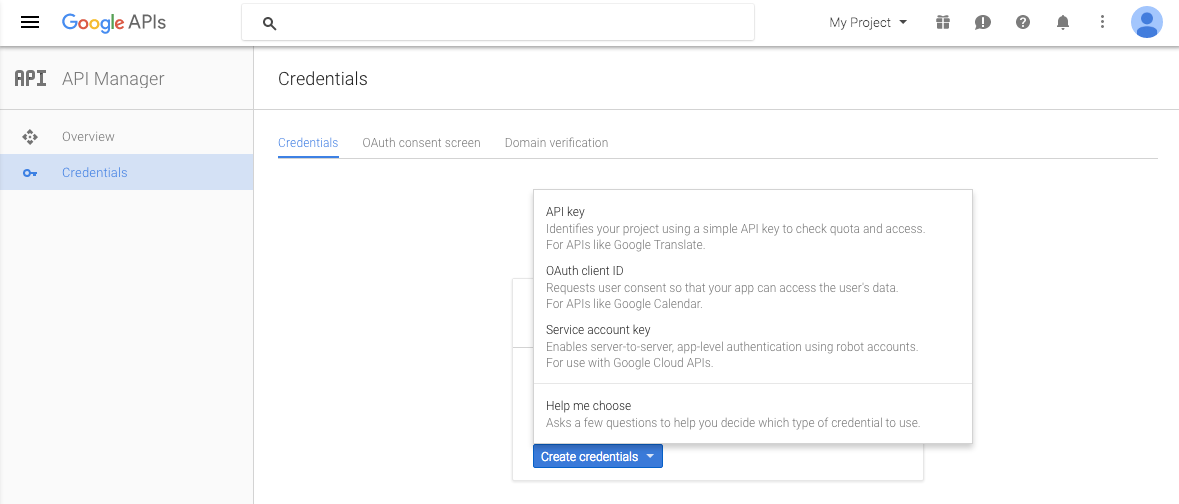
Task: Click the Google APIs logo
Action: pos(113,22)
